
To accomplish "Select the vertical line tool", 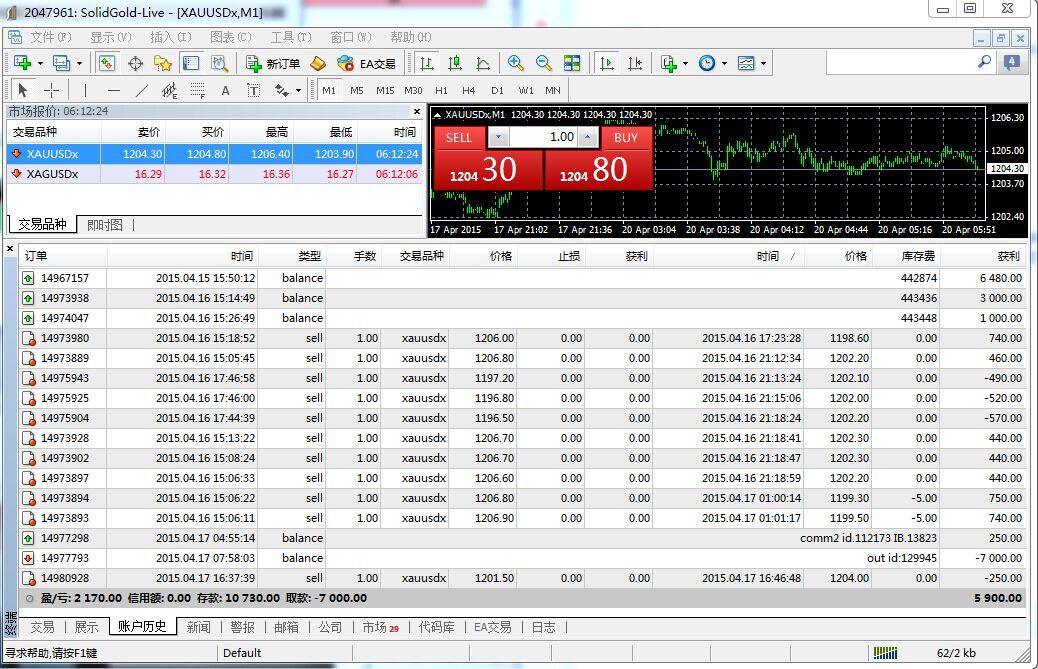I will click(x=85, y=90).
